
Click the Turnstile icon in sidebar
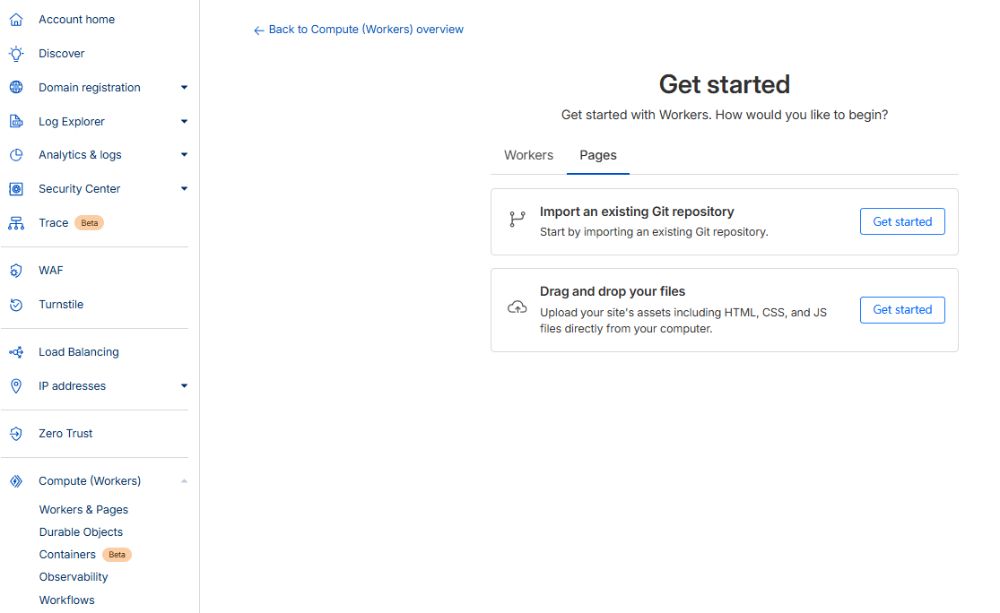pos(16,304)
